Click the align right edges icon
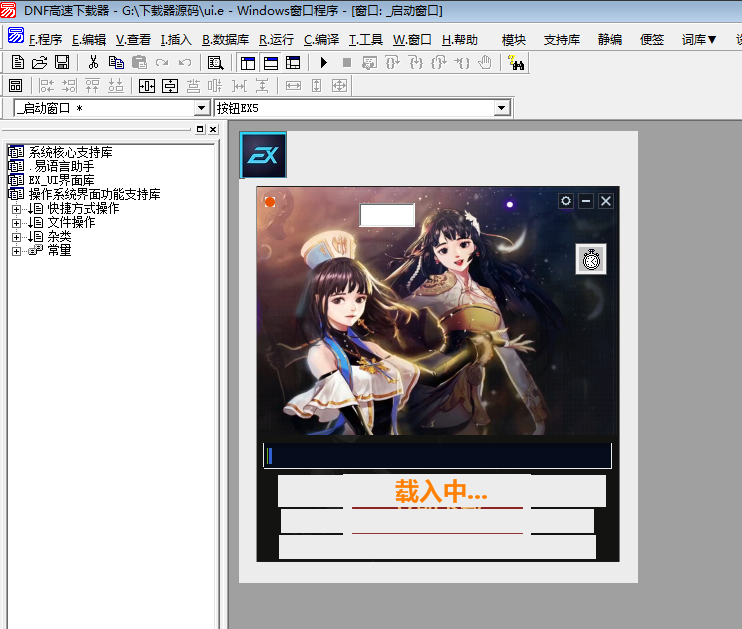 (x=69, y=86)
